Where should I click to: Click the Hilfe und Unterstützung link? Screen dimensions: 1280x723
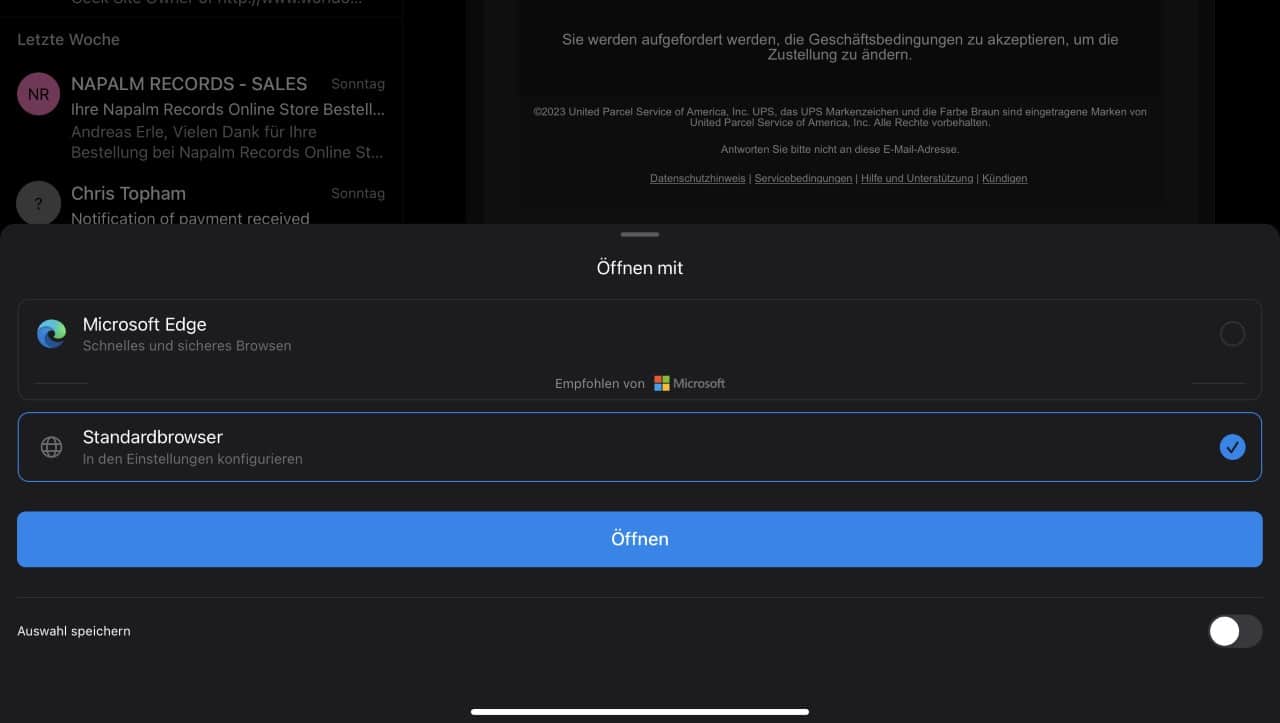pos(916,179)
